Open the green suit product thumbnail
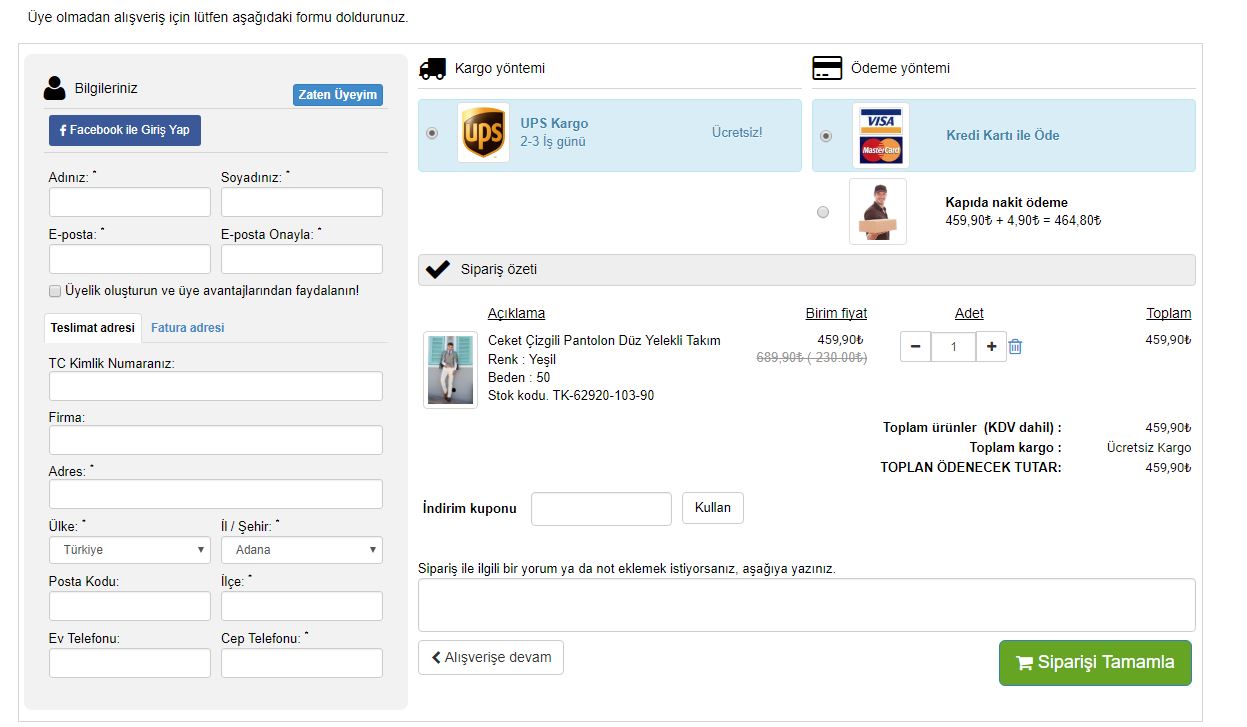The image size is (1247, 727). point(450,369)
